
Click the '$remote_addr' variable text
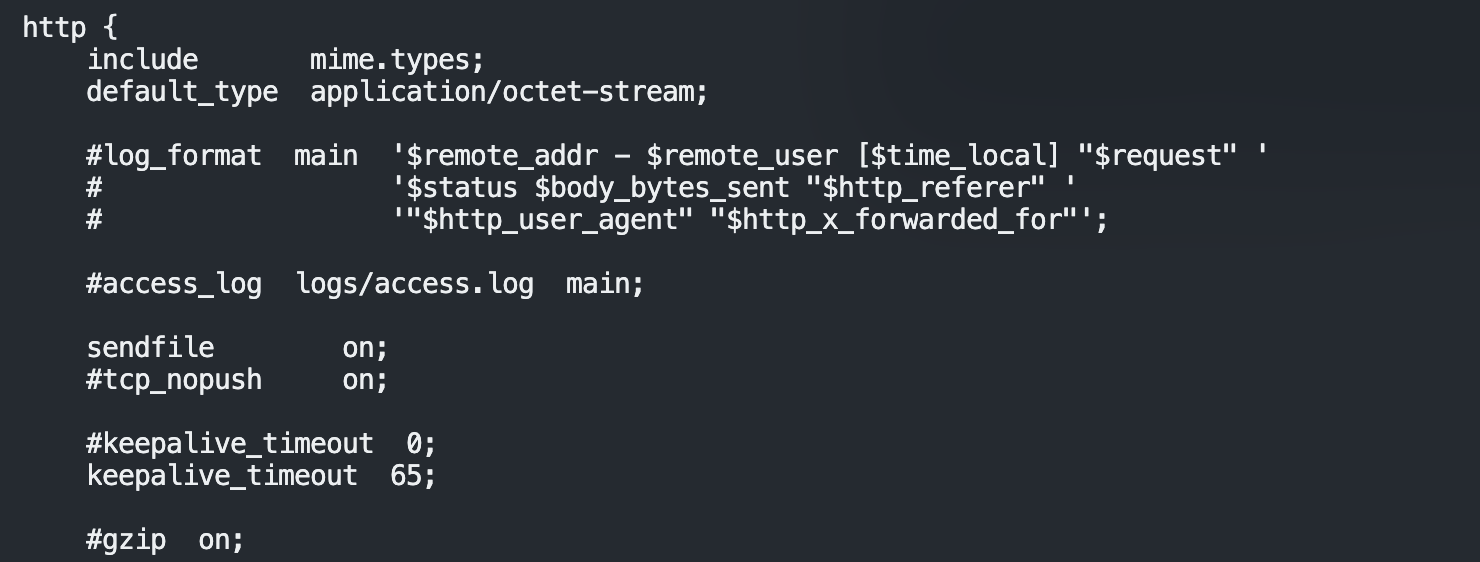[x=509, y=156]
